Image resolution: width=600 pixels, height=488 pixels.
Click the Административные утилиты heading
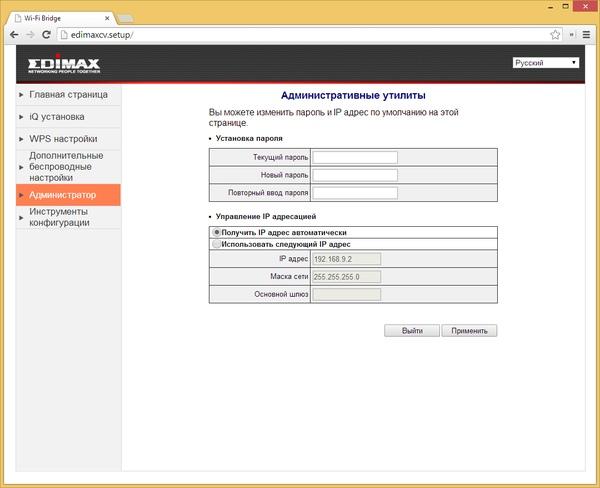[x=353, y=95]
